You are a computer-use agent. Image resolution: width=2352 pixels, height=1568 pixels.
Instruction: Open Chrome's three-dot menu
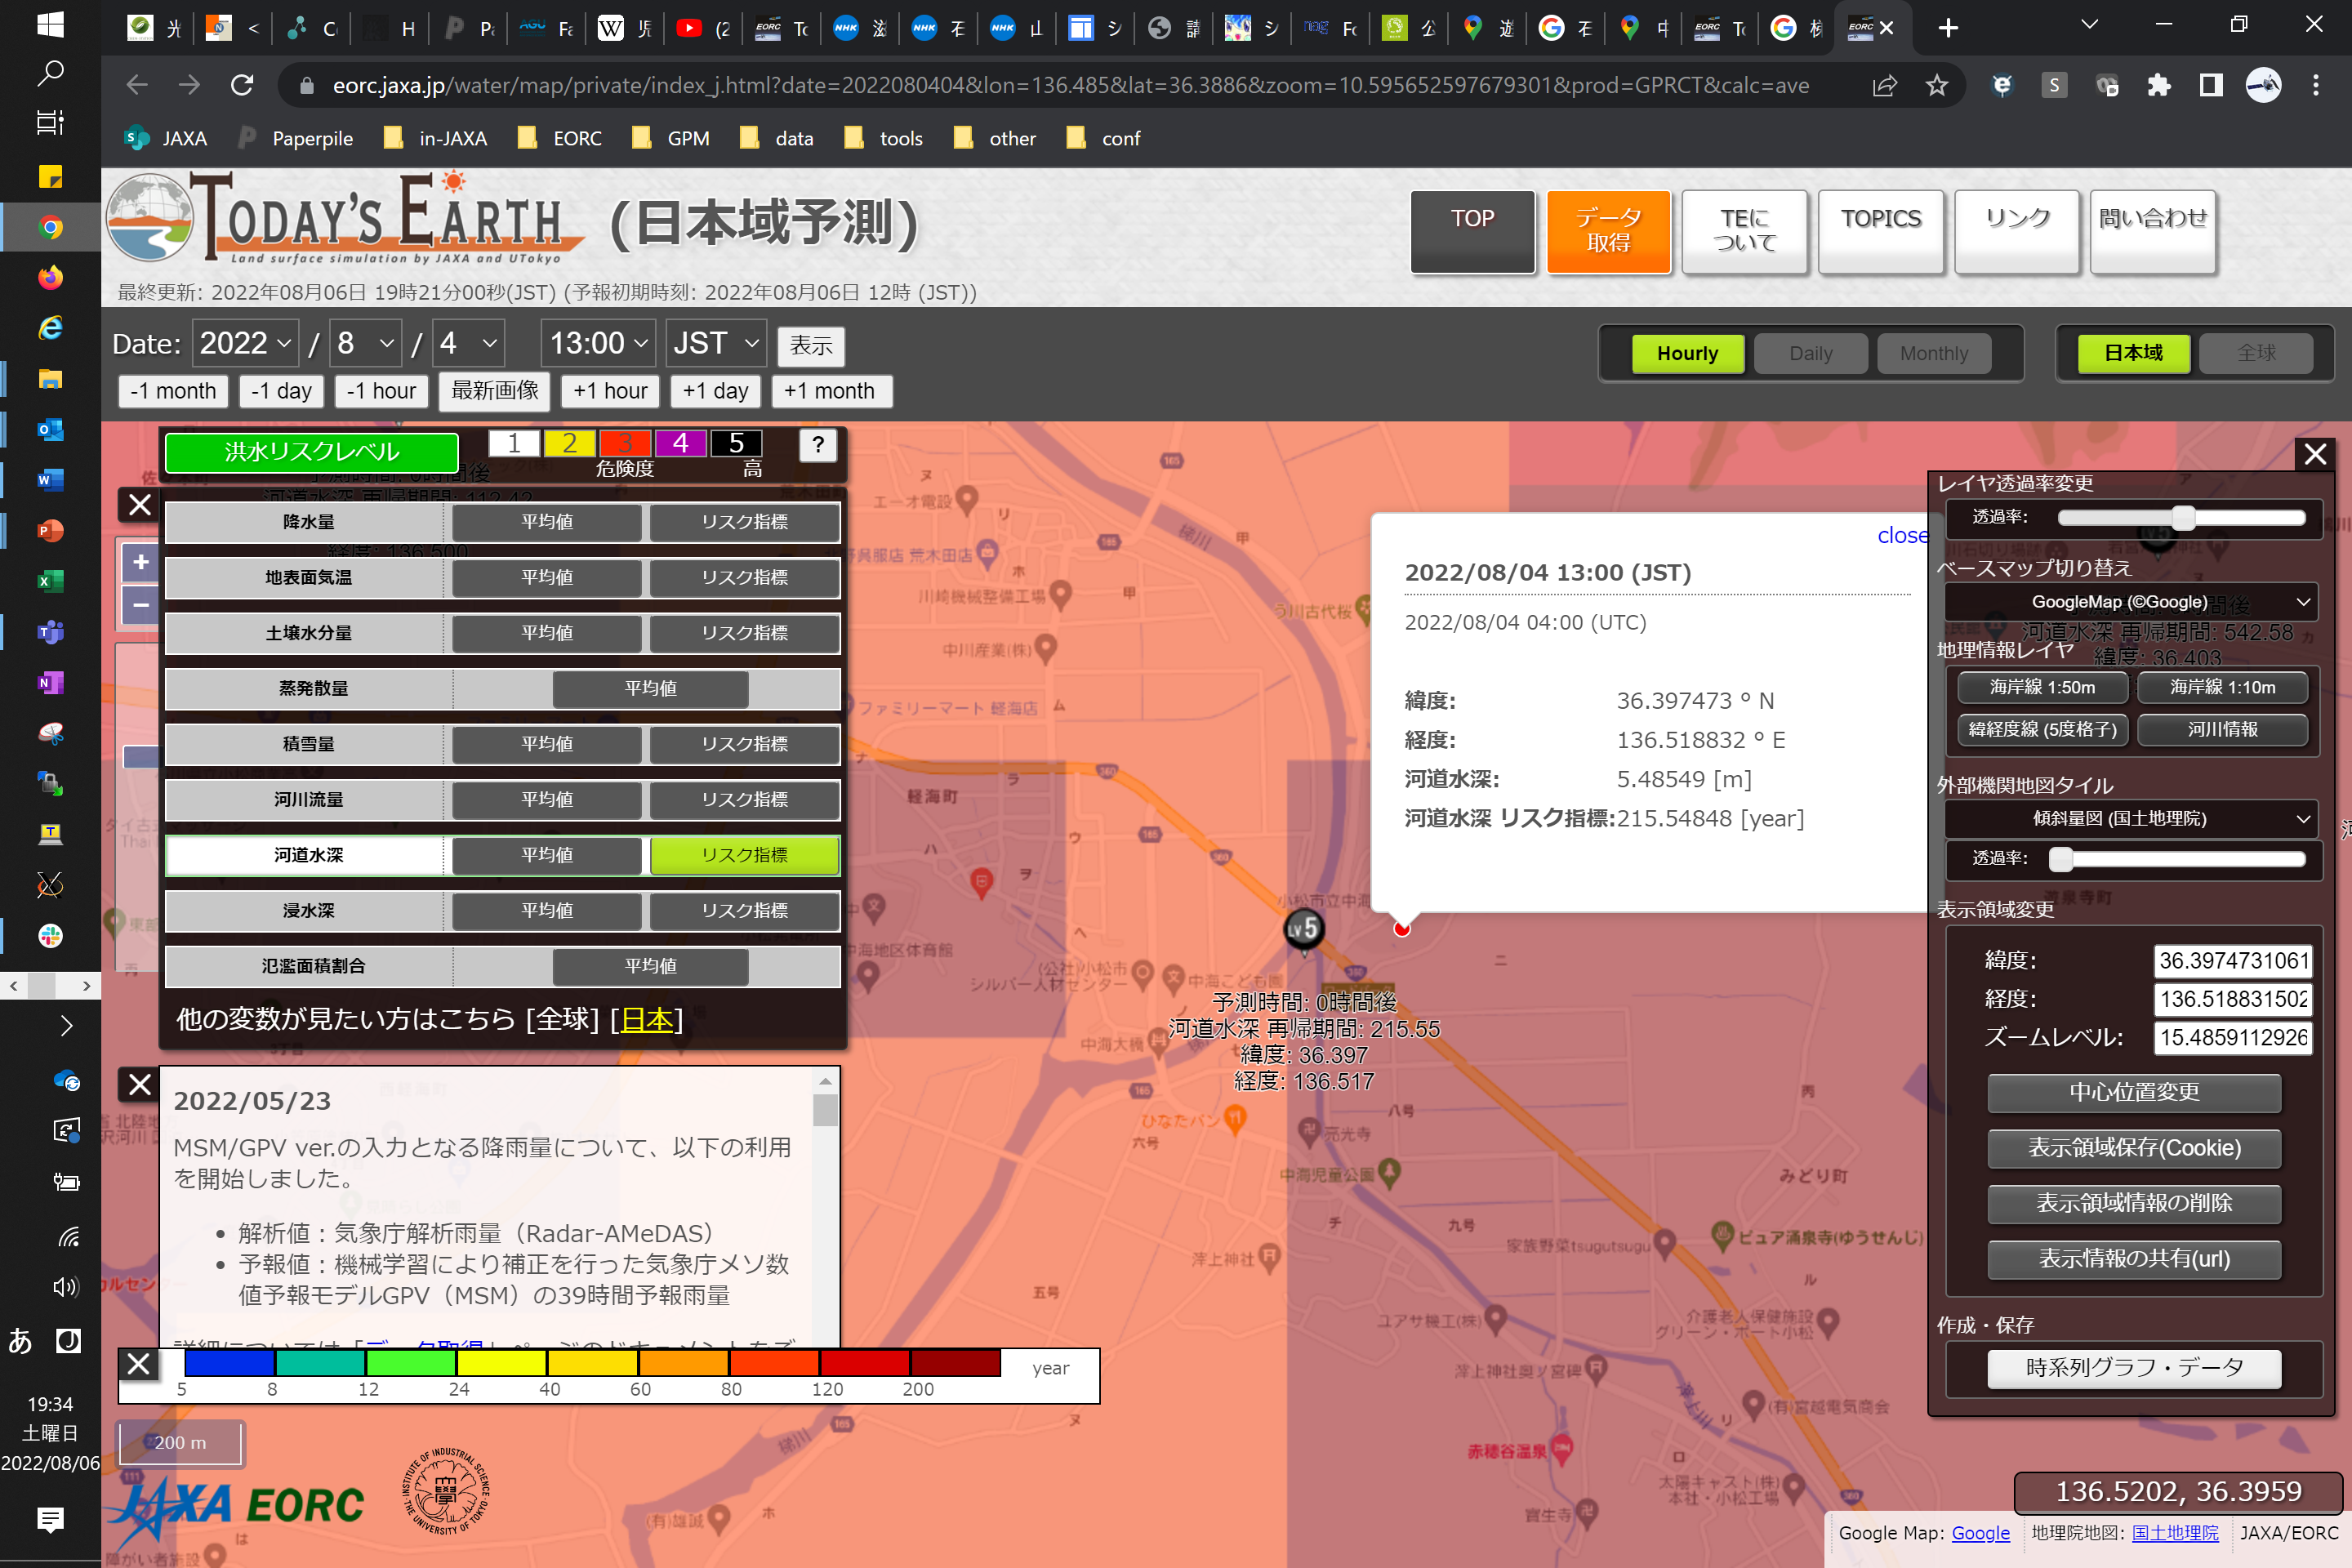pos(2316,85)
